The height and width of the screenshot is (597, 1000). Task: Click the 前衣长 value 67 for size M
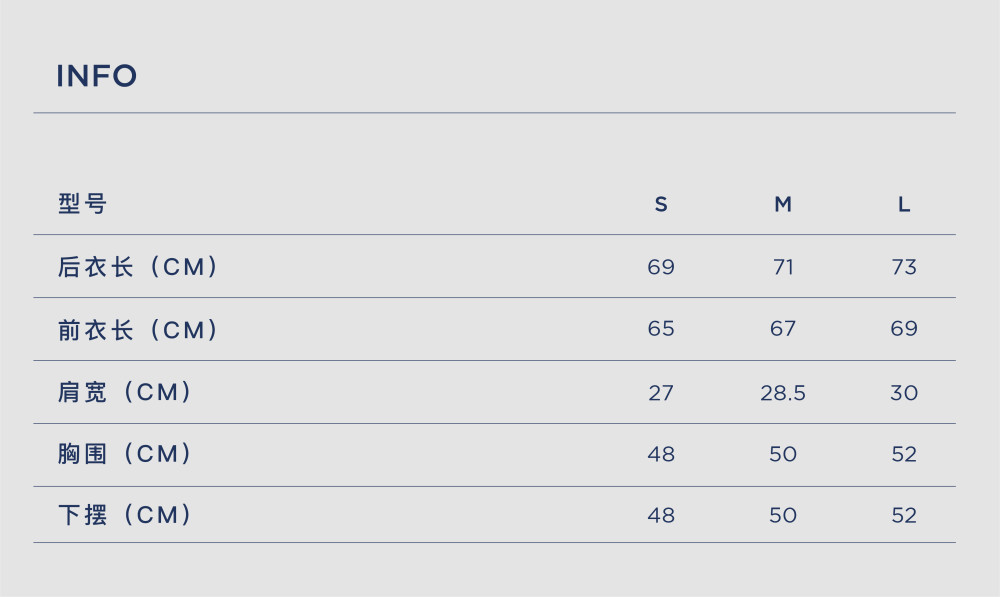(783, 328)
